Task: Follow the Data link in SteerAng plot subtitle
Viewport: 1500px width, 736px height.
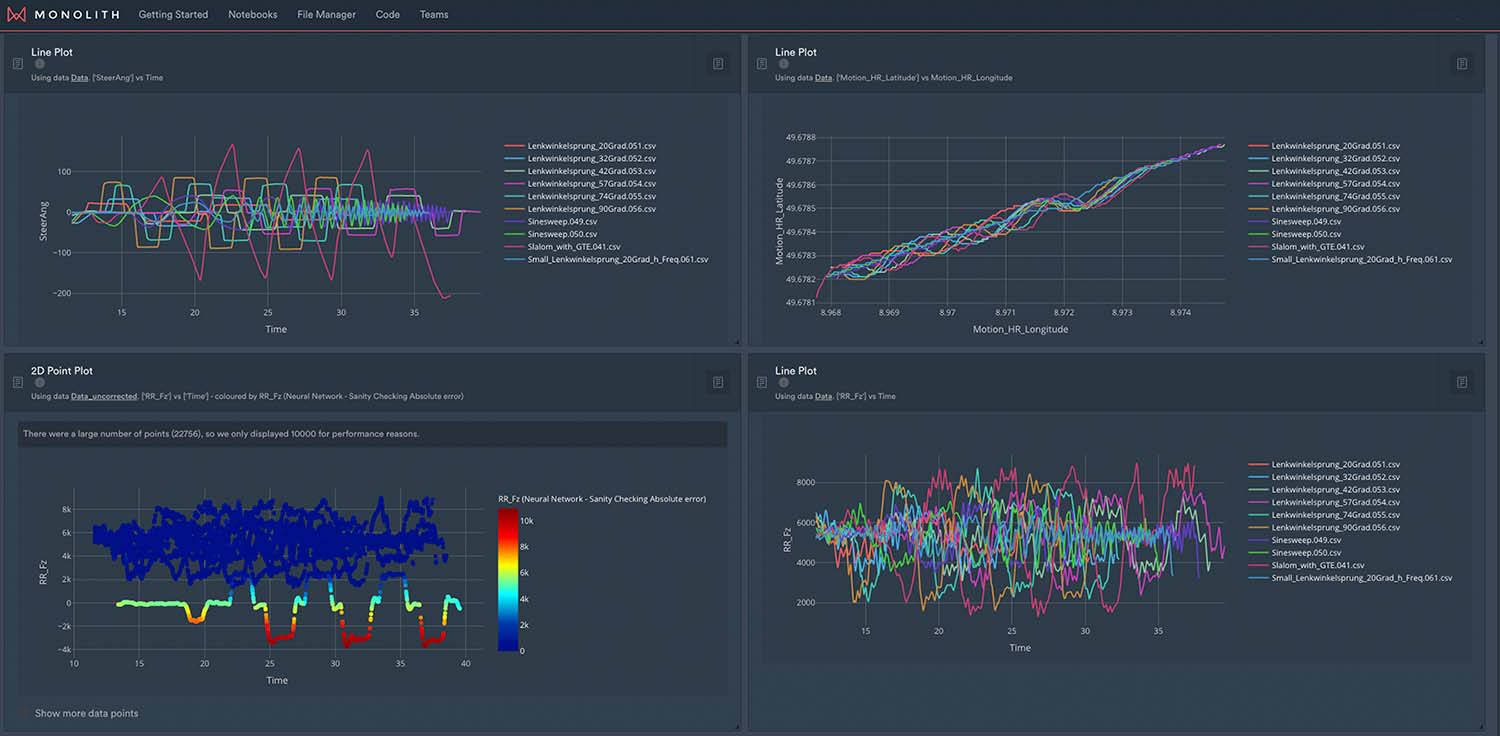Action: [80, 77]
